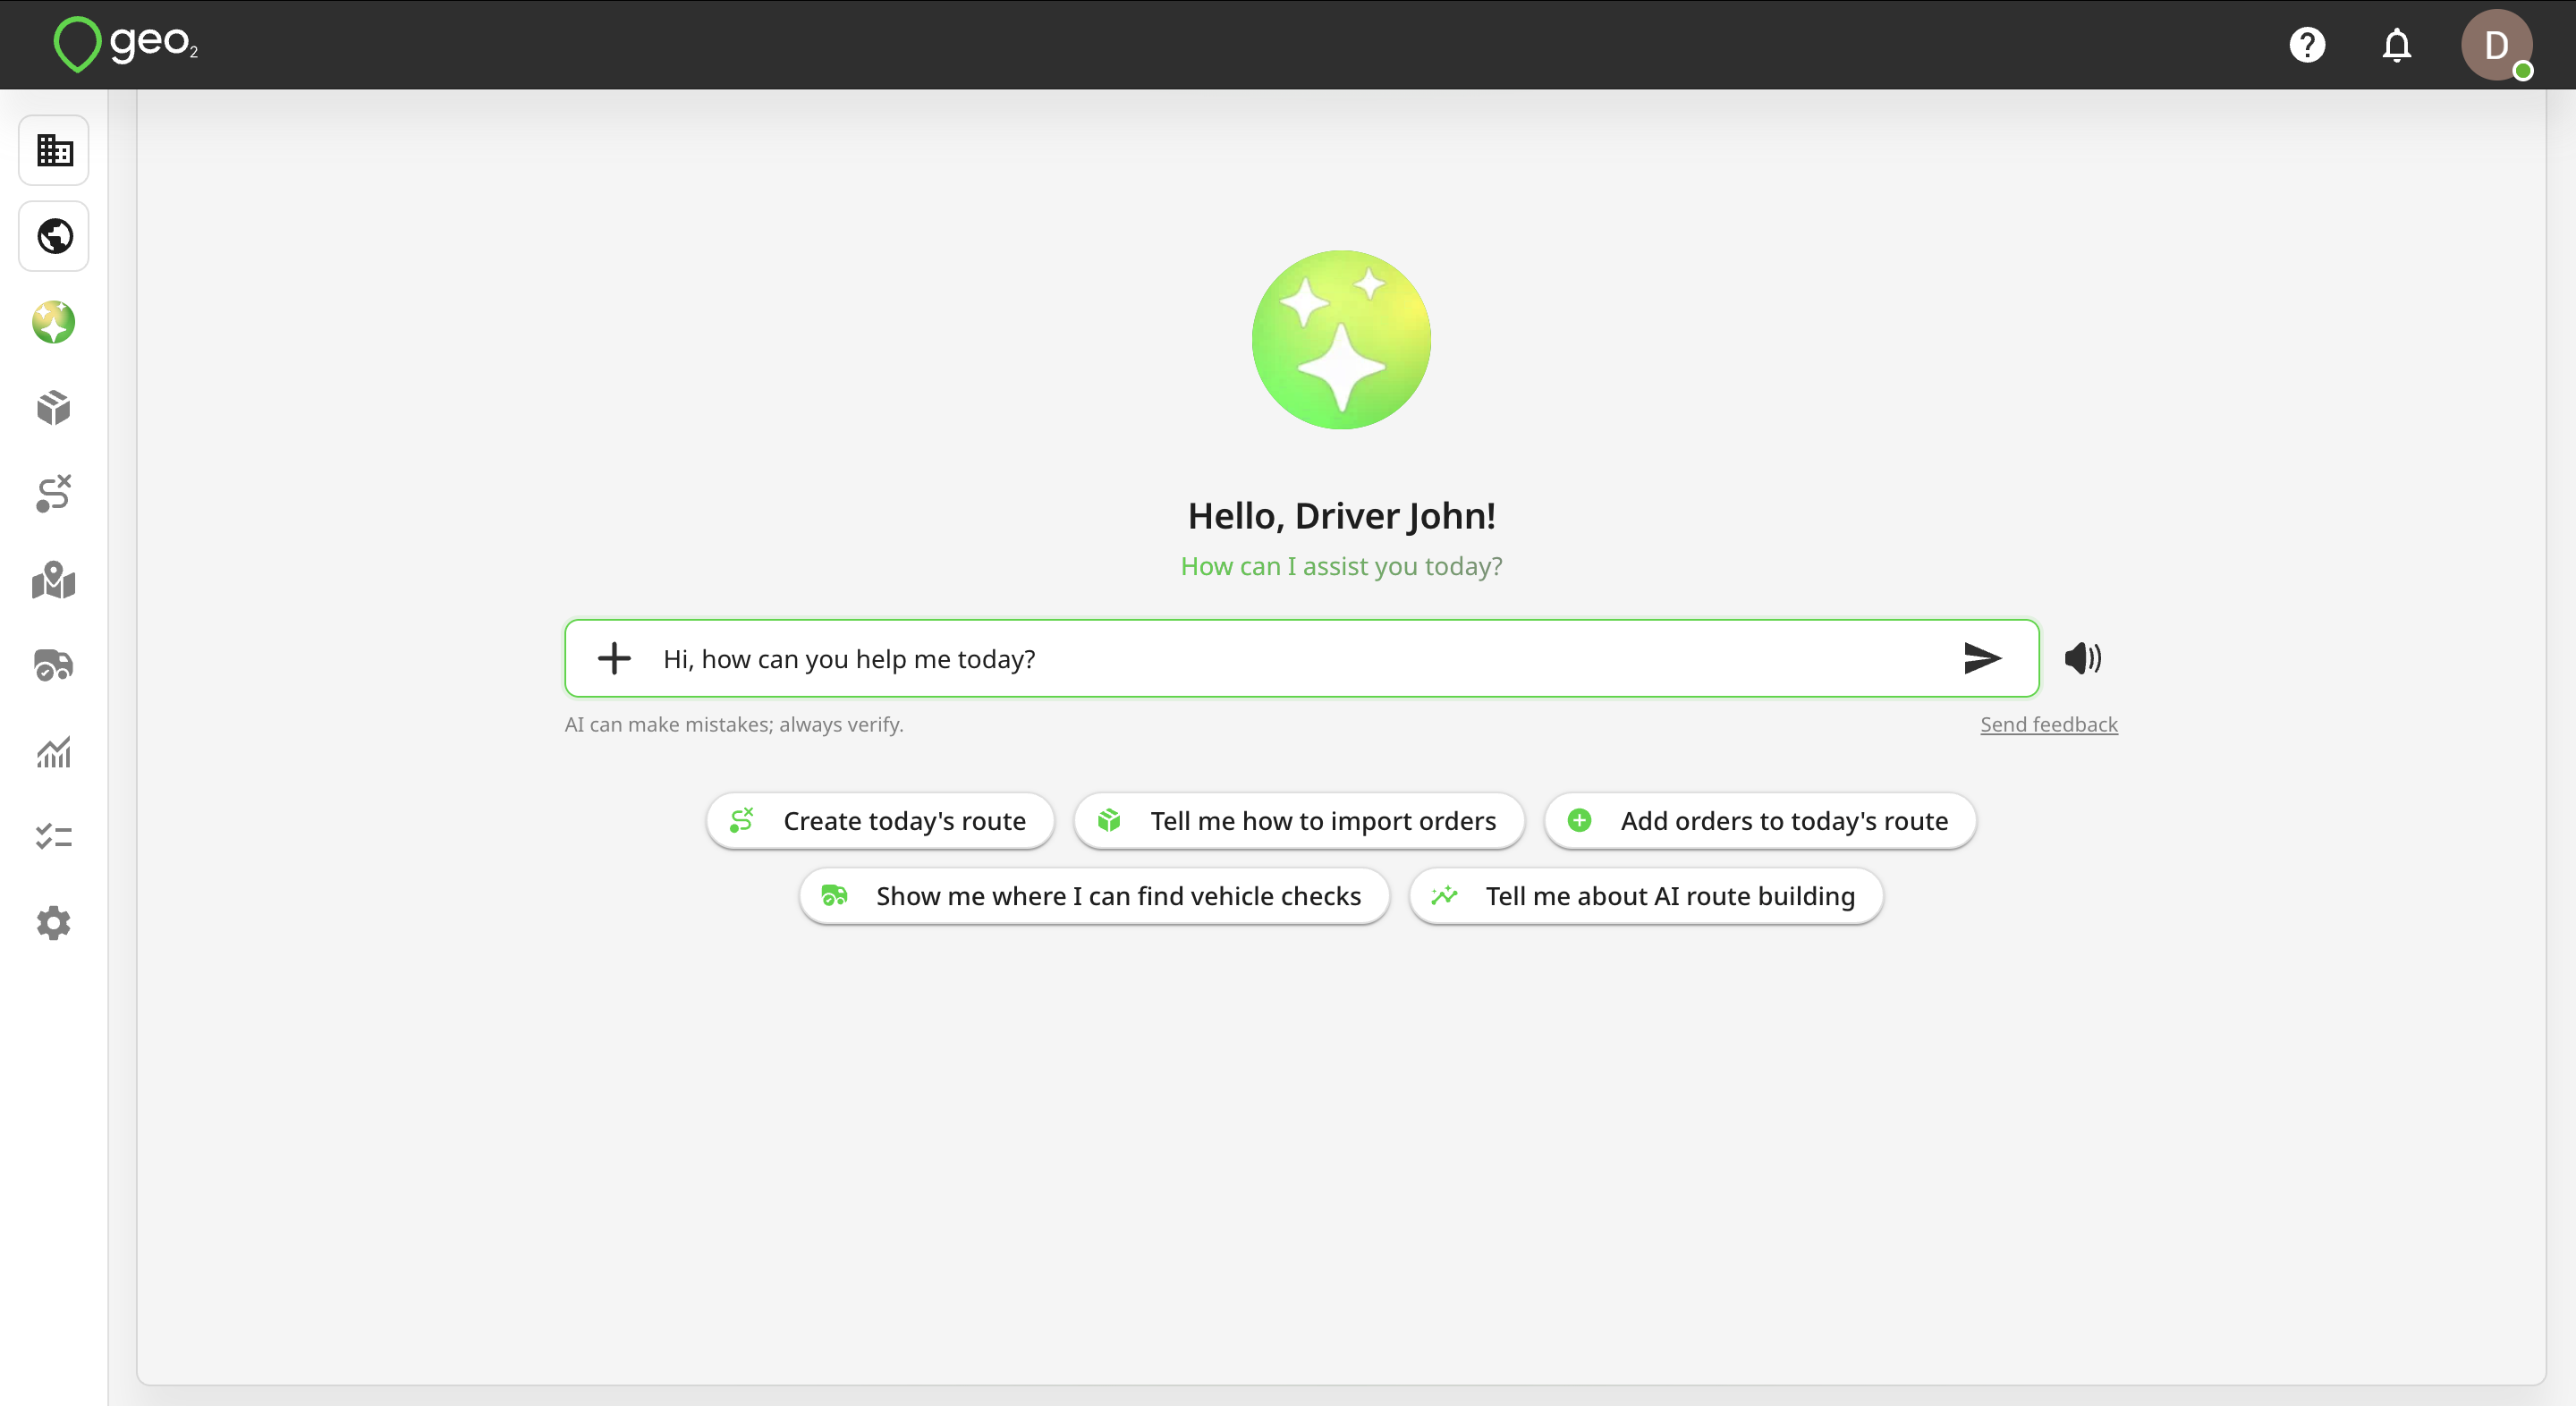Open the orders package sidebar icon
The height and width of the screenshot is (1406, 2576).
54,408
